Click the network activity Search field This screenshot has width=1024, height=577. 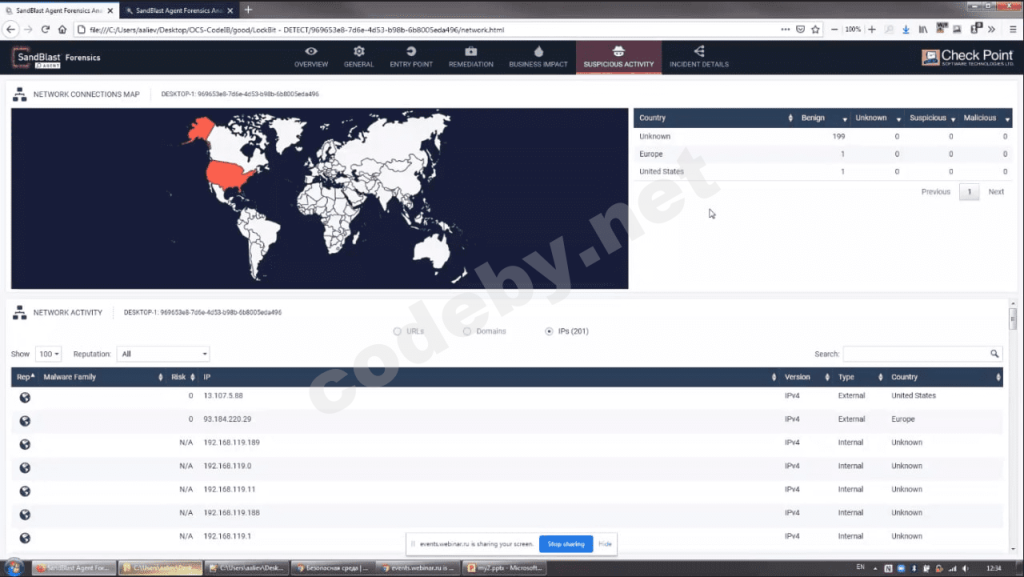coord(916,354)
